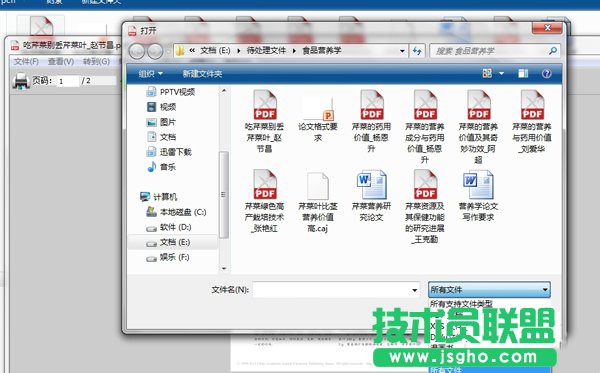Open 娱乐 (F:) drive
600x373 pixels.
[168, 257]
